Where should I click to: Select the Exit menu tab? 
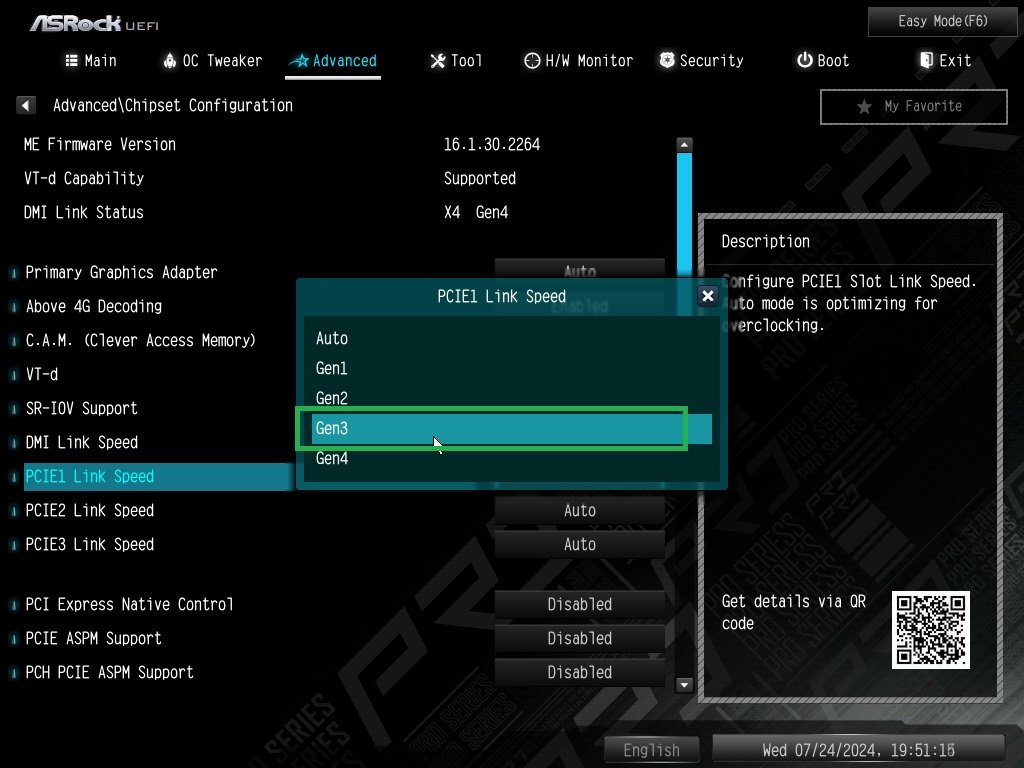(x=944, y=61)
